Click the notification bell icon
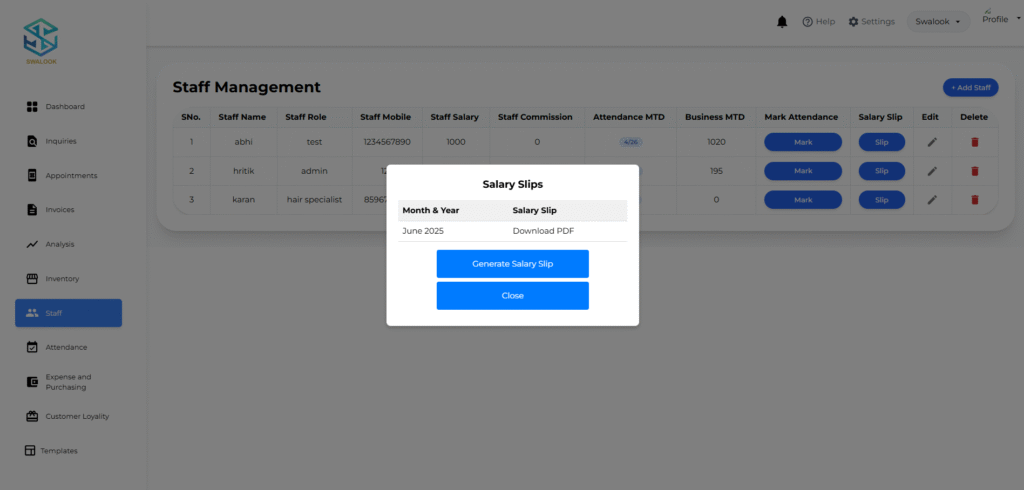The image size is (1024, 490). click(782, 22)
